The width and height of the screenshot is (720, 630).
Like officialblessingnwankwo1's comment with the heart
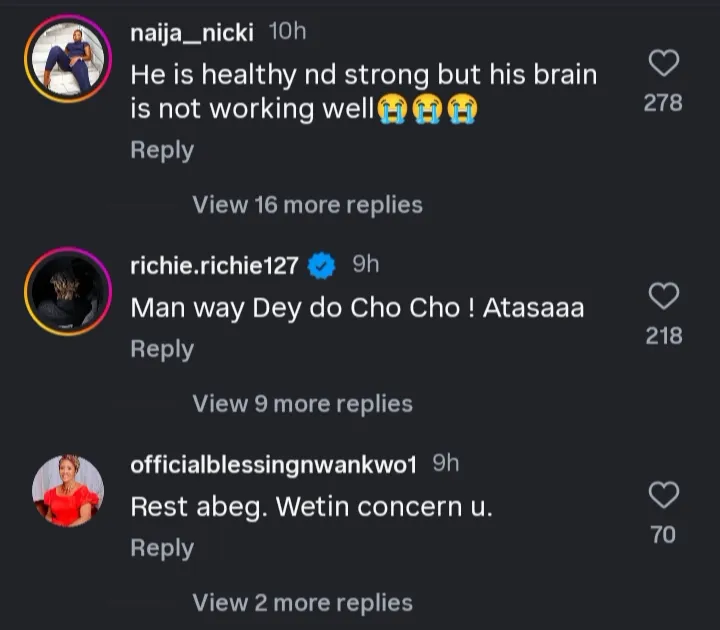click(664, 494)
